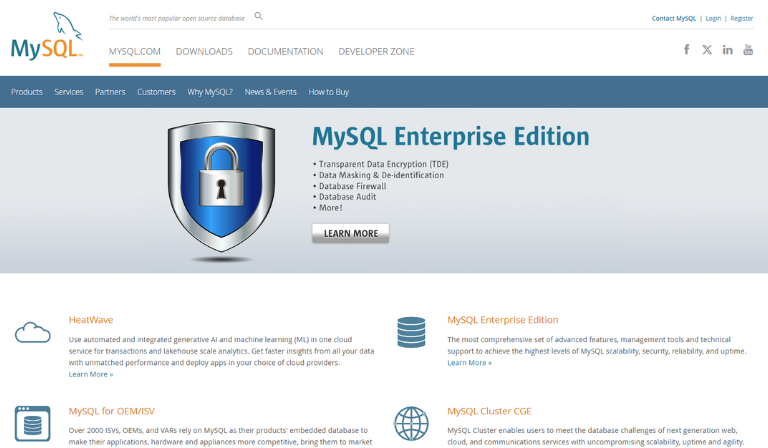Click the Database Firewall bullet

pos(352,186)
